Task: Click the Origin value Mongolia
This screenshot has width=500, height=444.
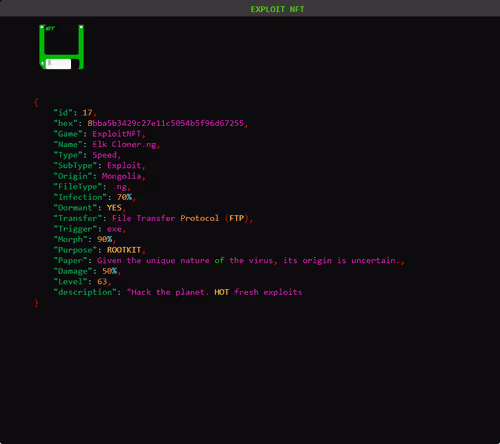Action: coord(122,176)
